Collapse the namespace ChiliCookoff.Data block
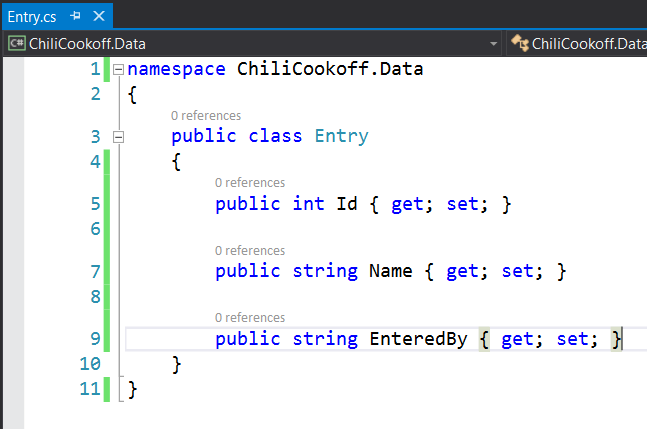This screenshot has width=647, height=429. [x=119, y=70]
